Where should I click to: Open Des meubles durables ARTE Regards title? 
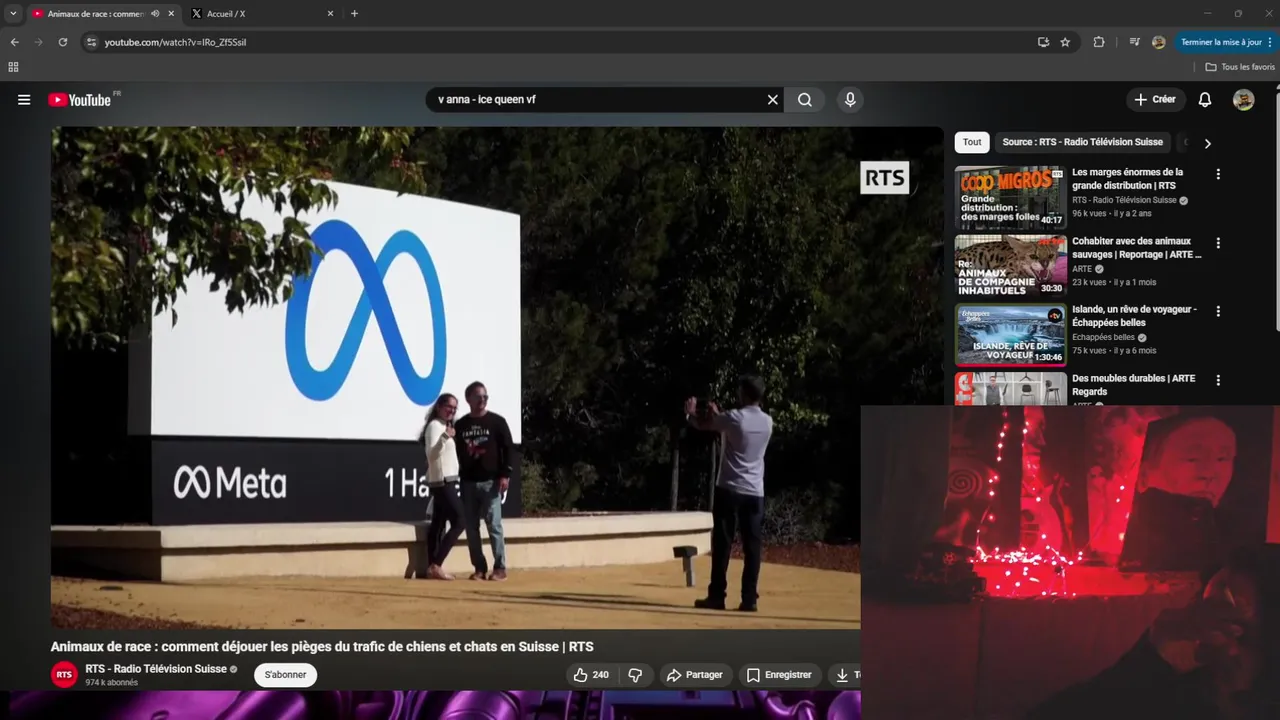coord(1133,385)
